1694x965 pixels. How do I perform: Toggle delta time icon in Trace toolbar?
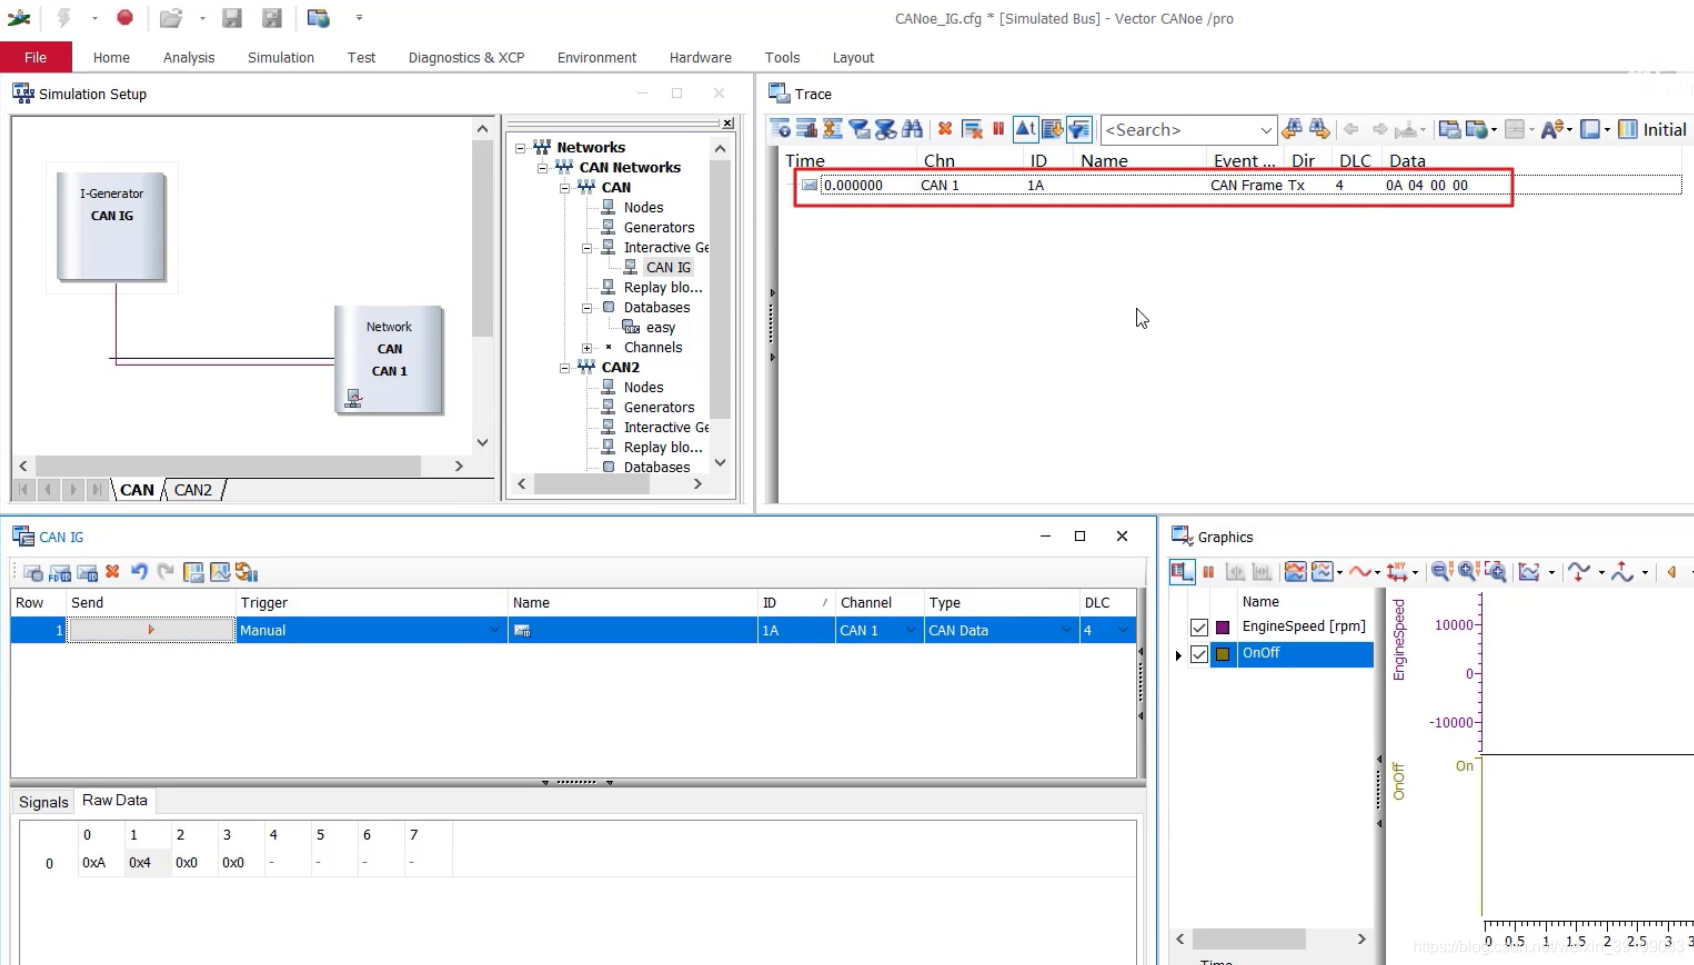1025,129
